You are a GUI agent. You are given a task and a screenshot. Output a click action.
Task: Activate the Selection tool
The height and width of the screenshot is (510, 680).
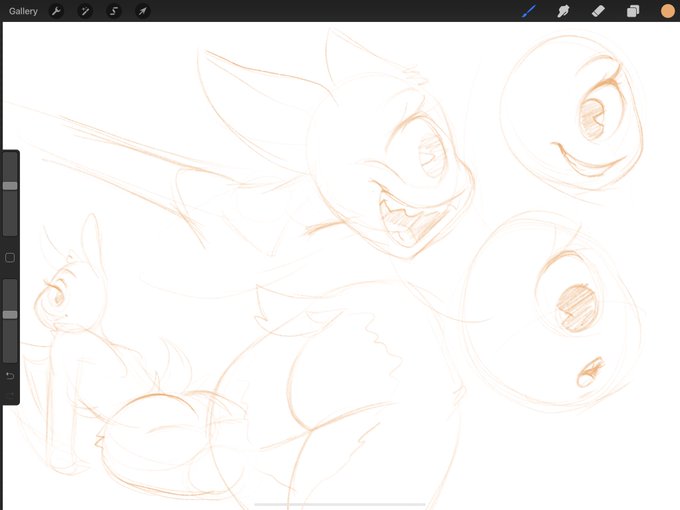pos(114,11)
